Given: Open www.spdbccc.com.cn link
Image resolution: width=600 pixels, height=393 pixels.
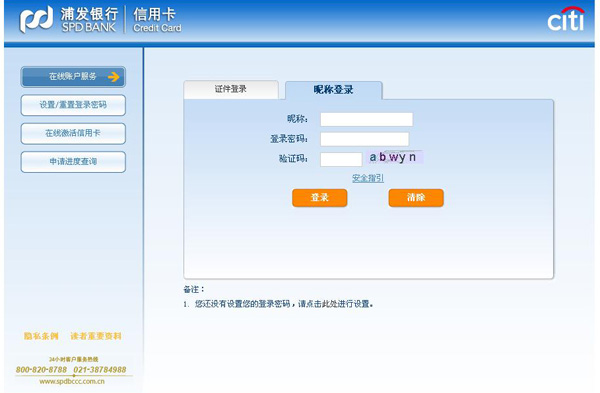Looking at the screenshot, I should [72, 381].
